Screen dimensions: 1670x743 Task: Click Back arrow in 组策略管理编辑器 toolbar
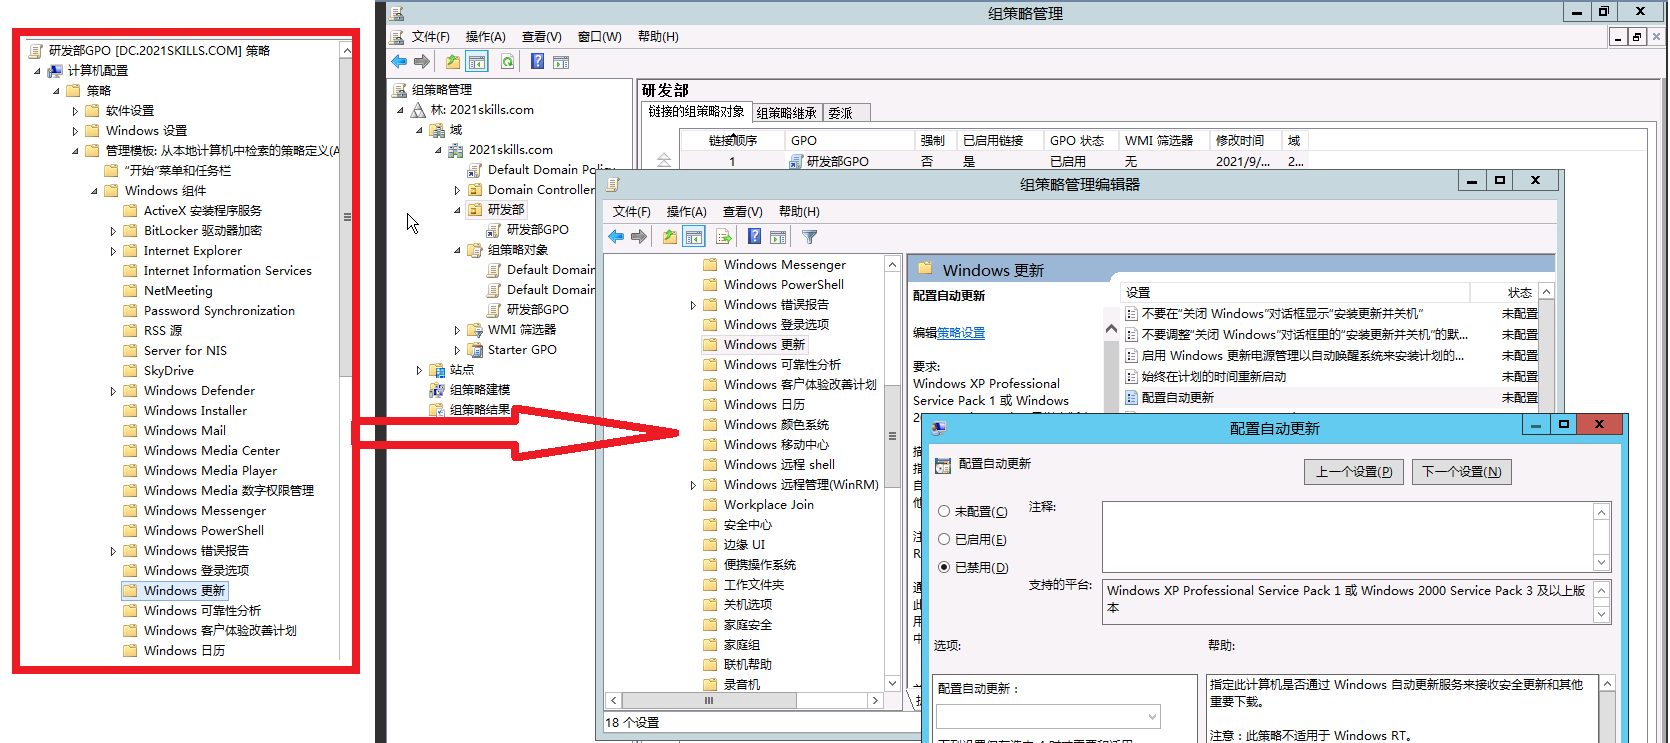coord(616,237)
